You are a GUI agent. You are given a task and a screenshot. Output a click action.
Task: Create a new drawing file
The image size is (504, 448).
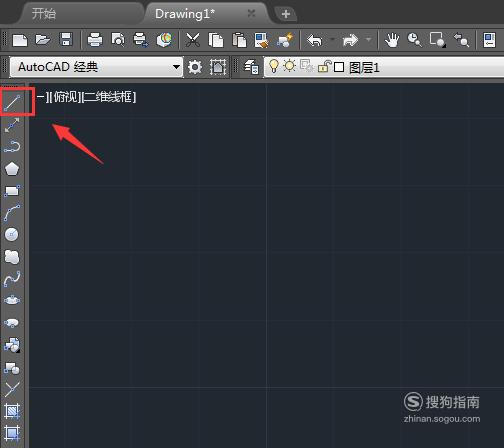[x=20, y=40]
